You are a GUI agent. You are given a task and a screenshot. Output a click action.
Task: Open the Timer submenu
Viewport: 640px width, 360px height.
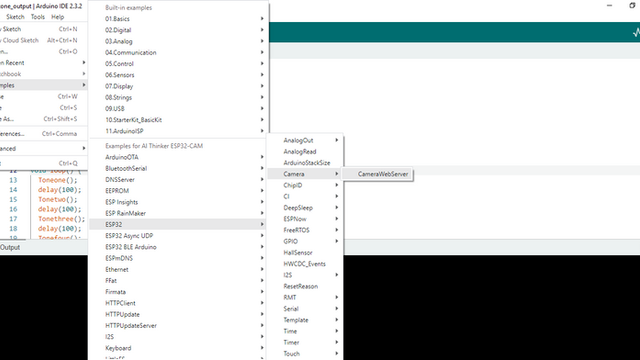[305, 342]
